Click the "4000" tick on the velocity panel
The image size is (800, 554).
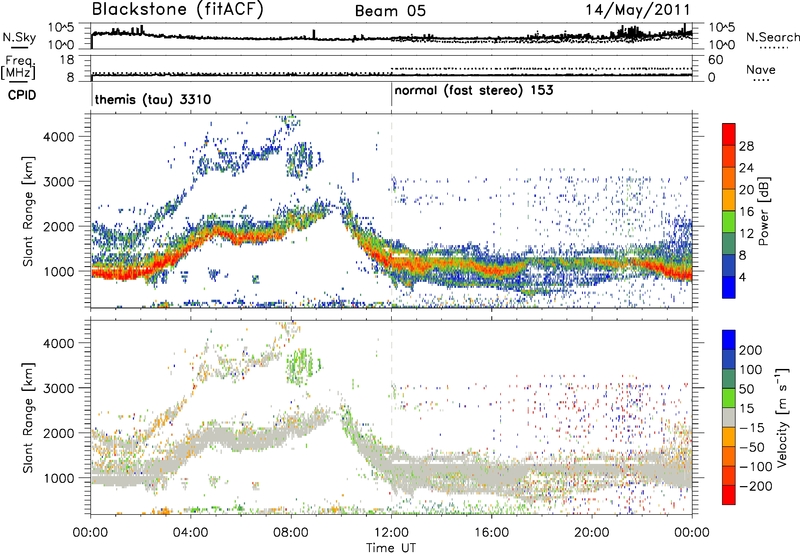(x=58, y=343)
